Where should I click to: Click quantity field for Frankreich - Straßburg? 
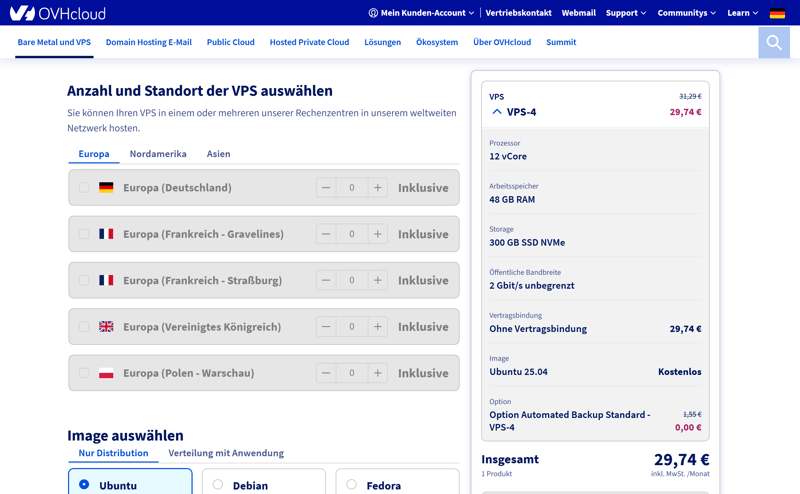[x=351, y=281]
